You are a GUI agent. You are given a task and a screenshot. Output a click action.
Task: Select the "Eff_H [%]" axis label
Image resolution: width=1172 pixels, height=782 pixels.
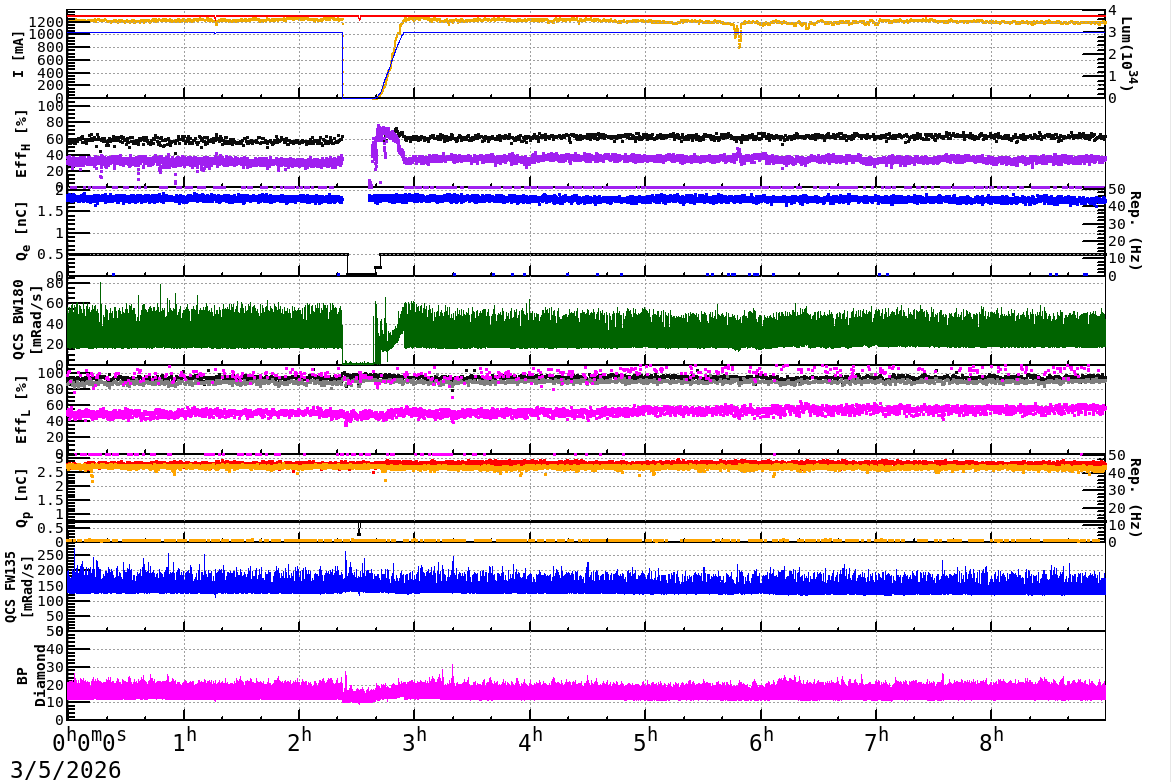tap(20, 144)
